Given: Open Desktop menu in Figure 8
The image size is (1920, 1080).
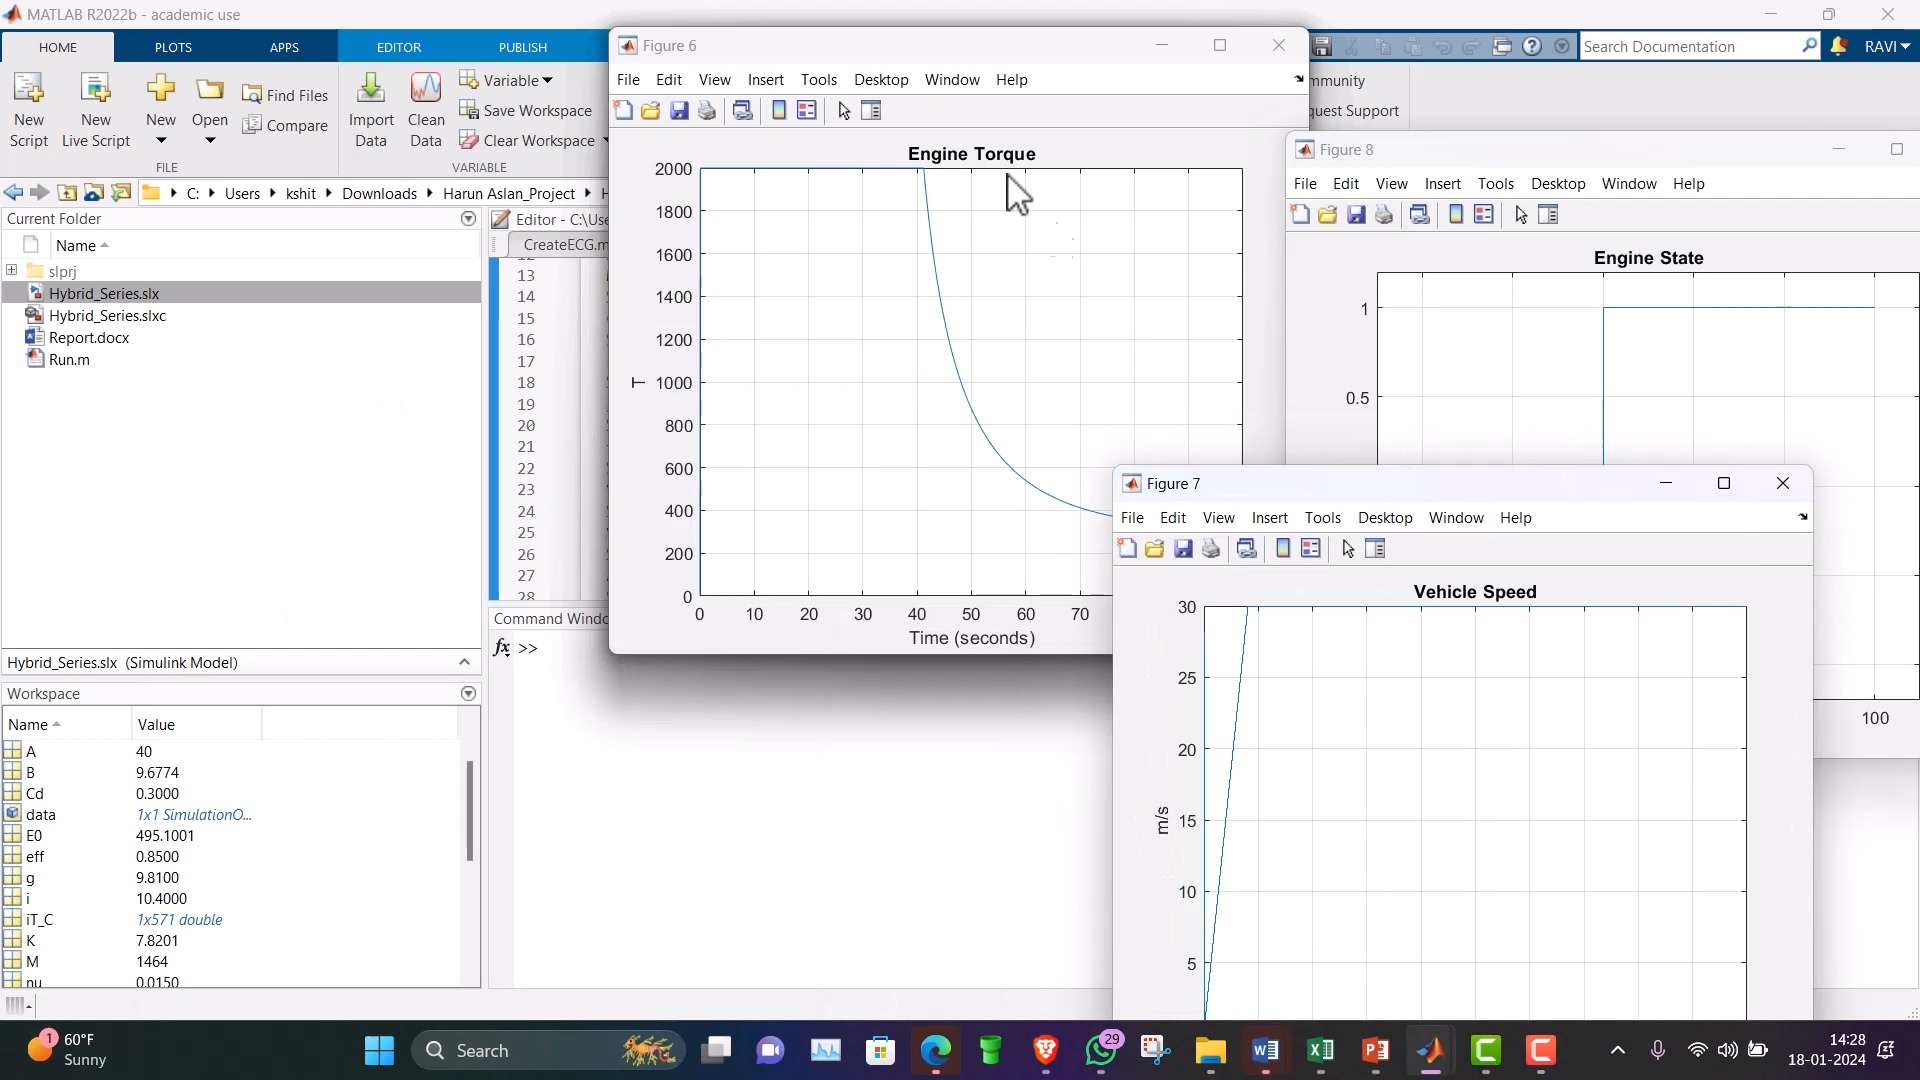Looking at the screenshot, I should tap(1558, 184).
